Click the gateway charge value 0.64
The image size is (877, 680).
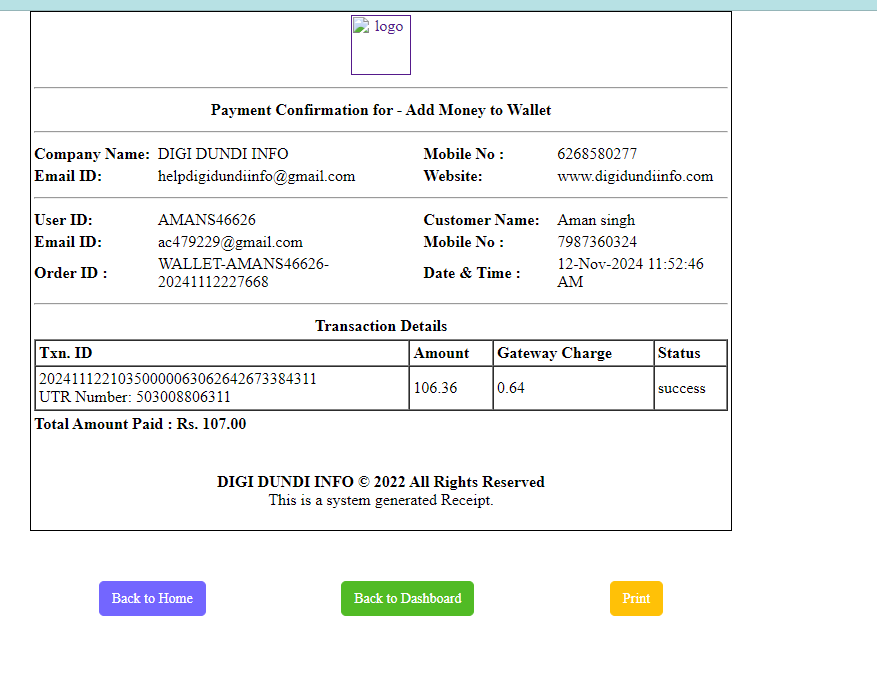(x=511, y=388)
